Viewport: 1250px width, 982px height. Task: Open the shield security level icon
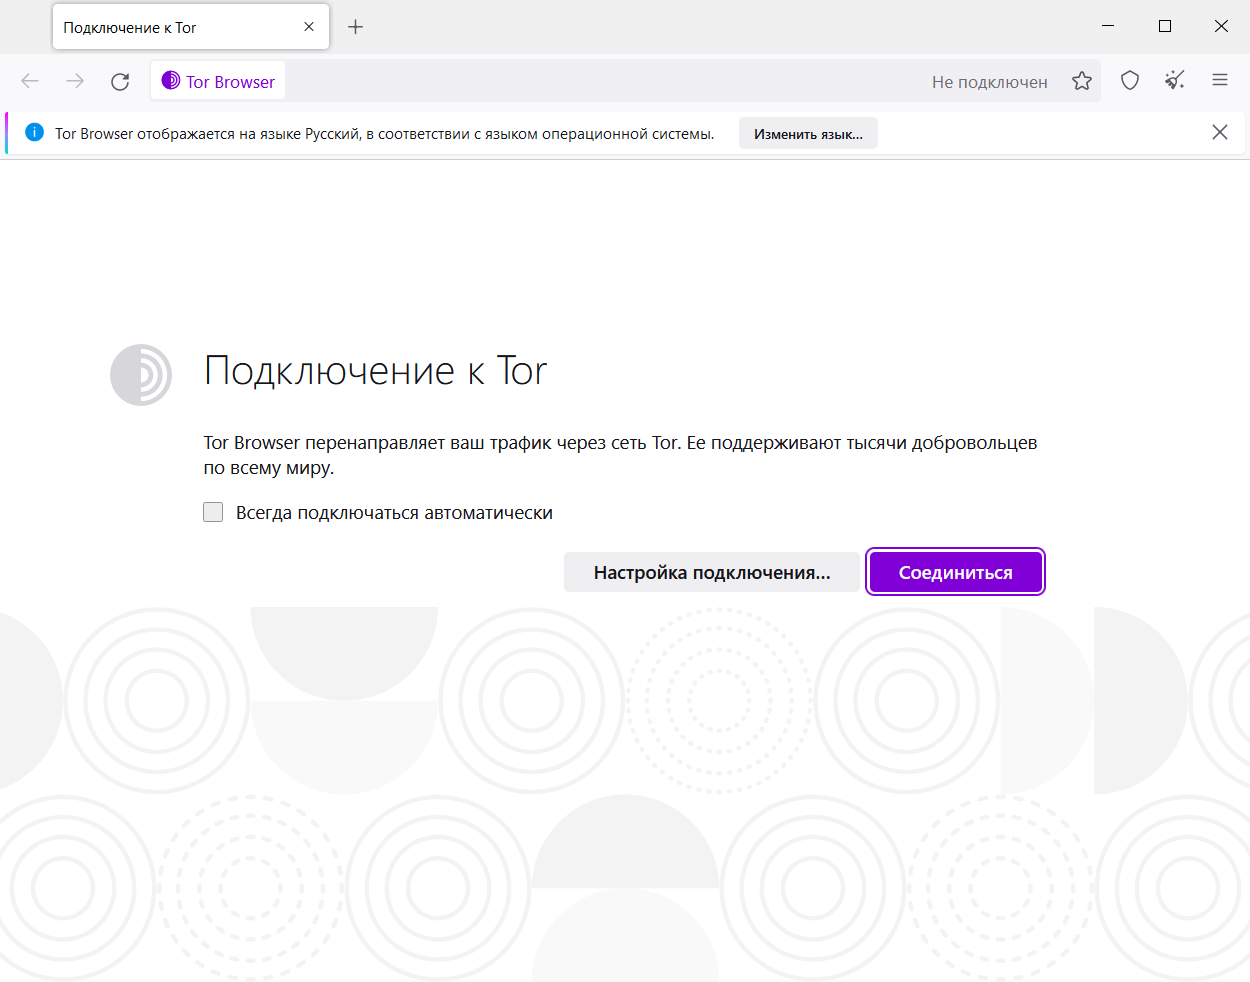pos(1130,81)
